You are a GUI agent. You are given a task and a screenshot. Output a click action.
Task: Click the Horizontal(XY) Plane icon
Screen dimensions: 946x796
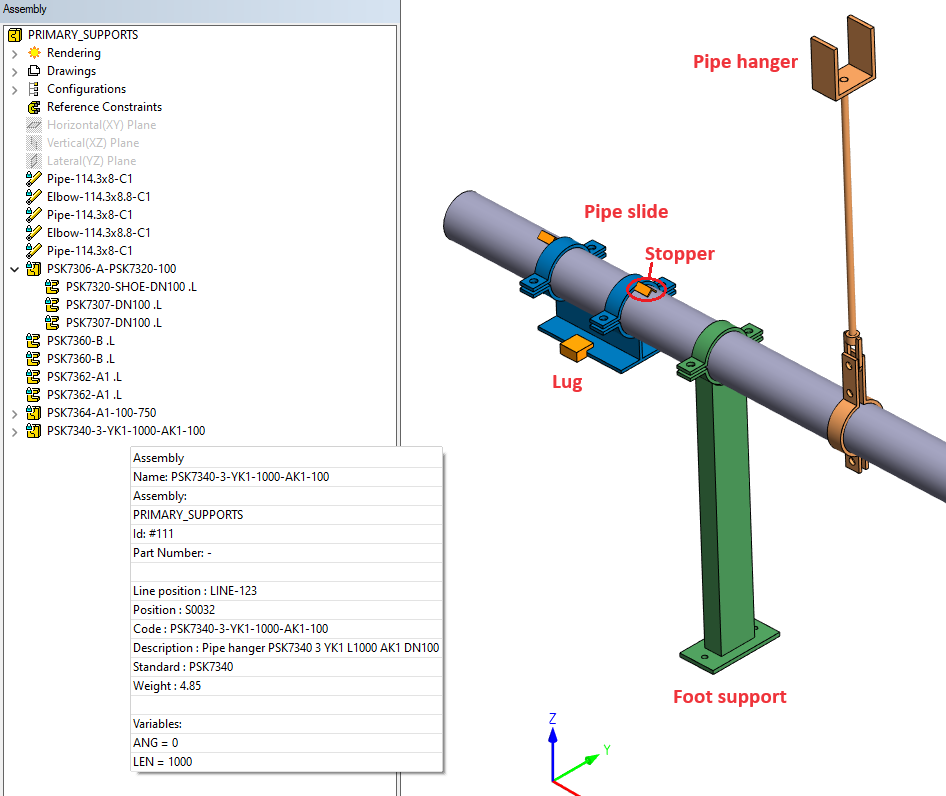coord(34,125)
